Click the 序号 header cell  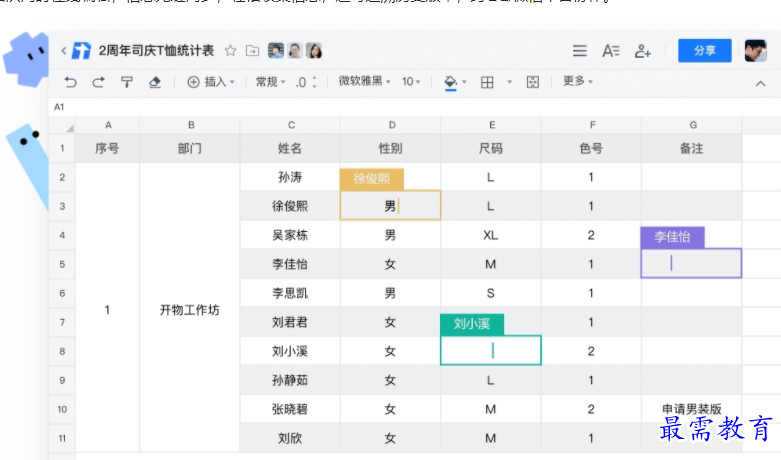(x=108, y=148)
